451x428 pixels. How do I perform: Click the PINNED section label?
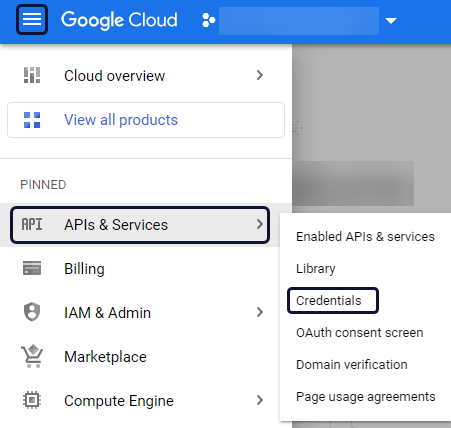pyautogui.click(x=43, y=185)
